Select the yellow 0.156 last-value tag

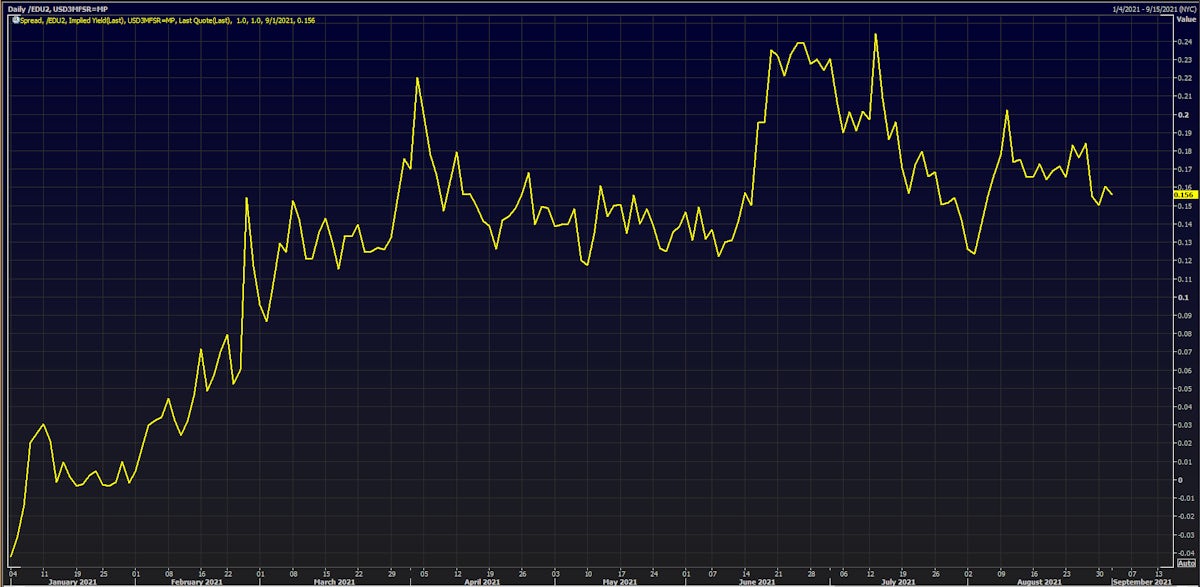click(x=1185, y=194)
